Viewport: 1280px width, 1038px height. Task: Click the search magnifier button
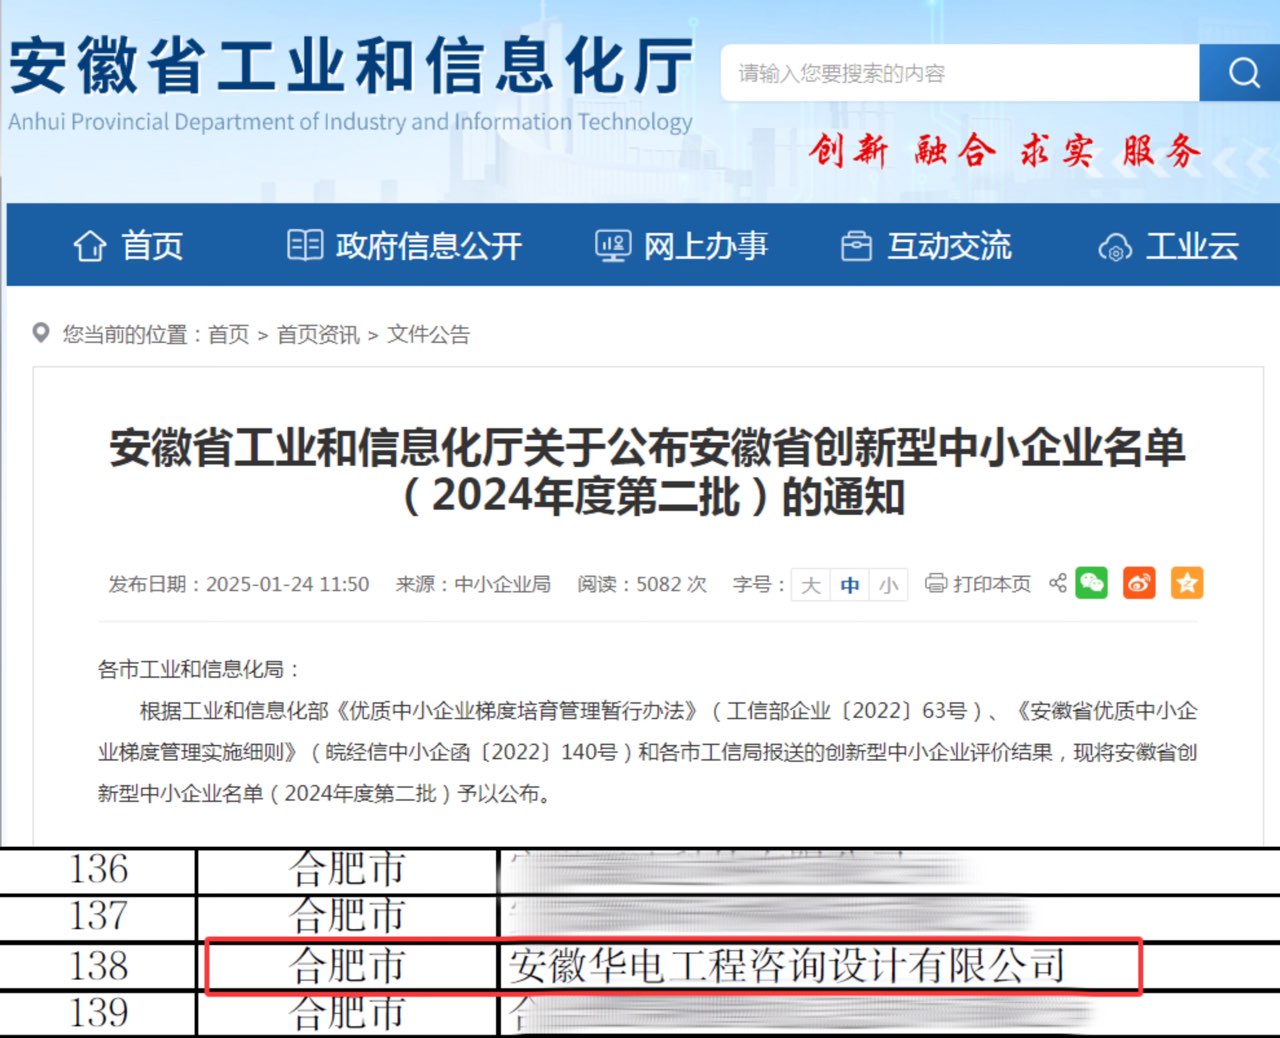point(1243,73)
